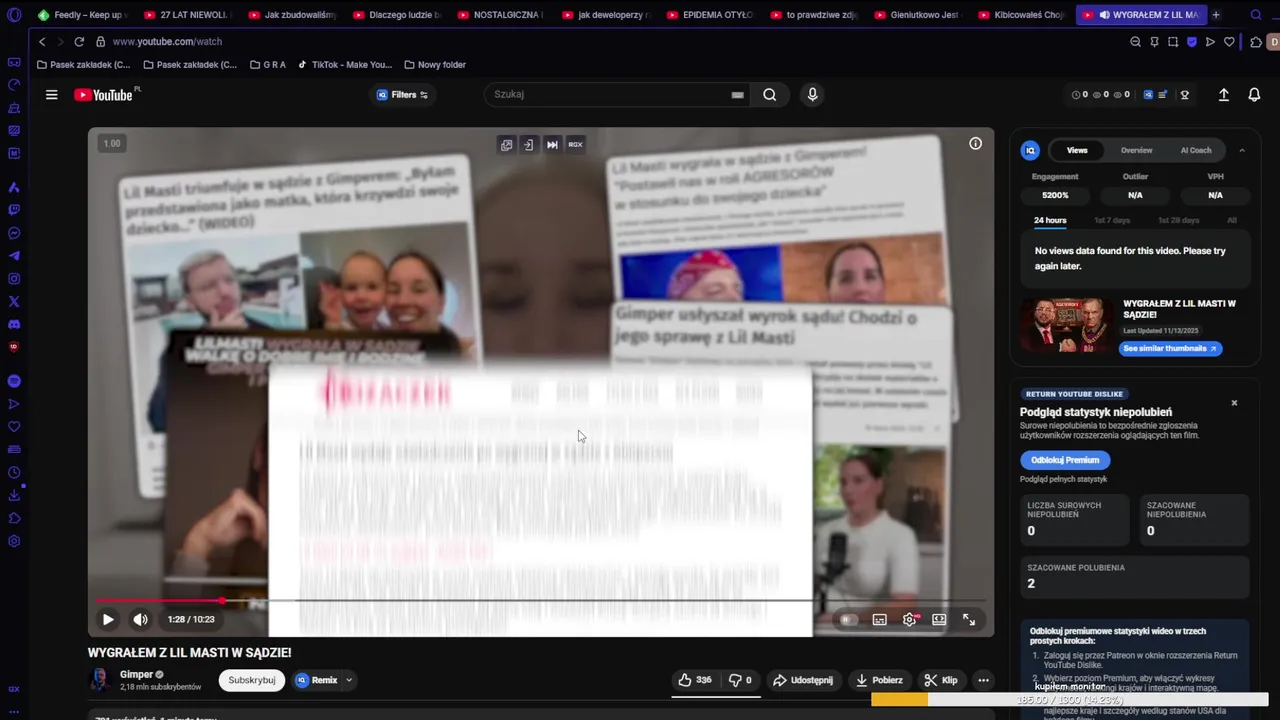Screen dimensions: 1280x720
Task: Reload the page
Action: pyautogui.click(x=79, y=42)
